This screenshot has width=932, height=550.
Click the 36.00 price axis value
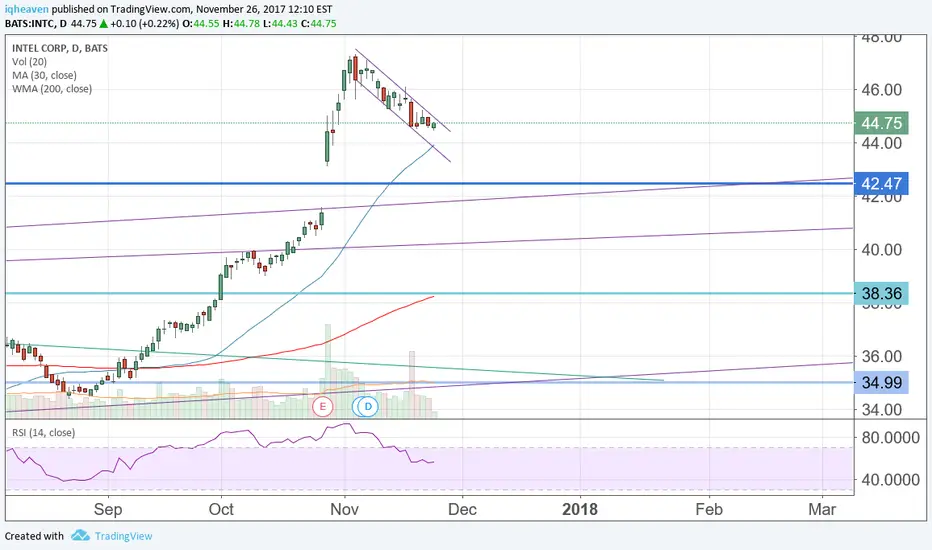882,357
